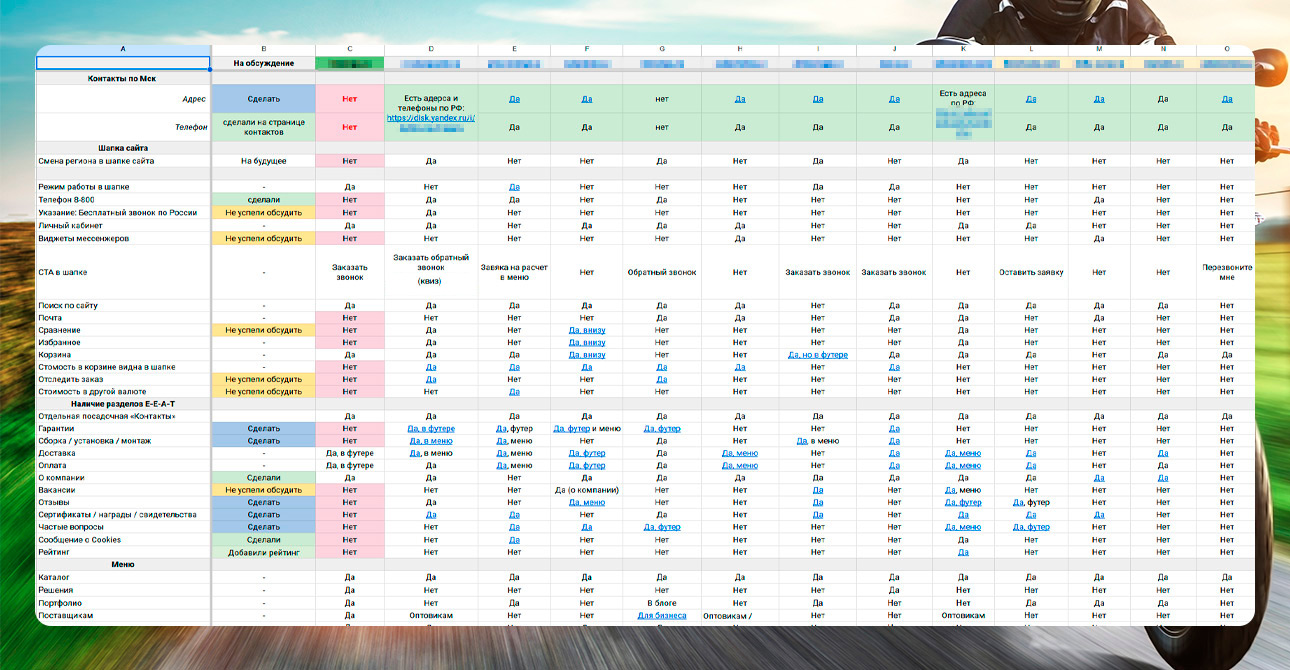
Task: Click the 'Обратный звонок' cell
Action: (661, 272)
